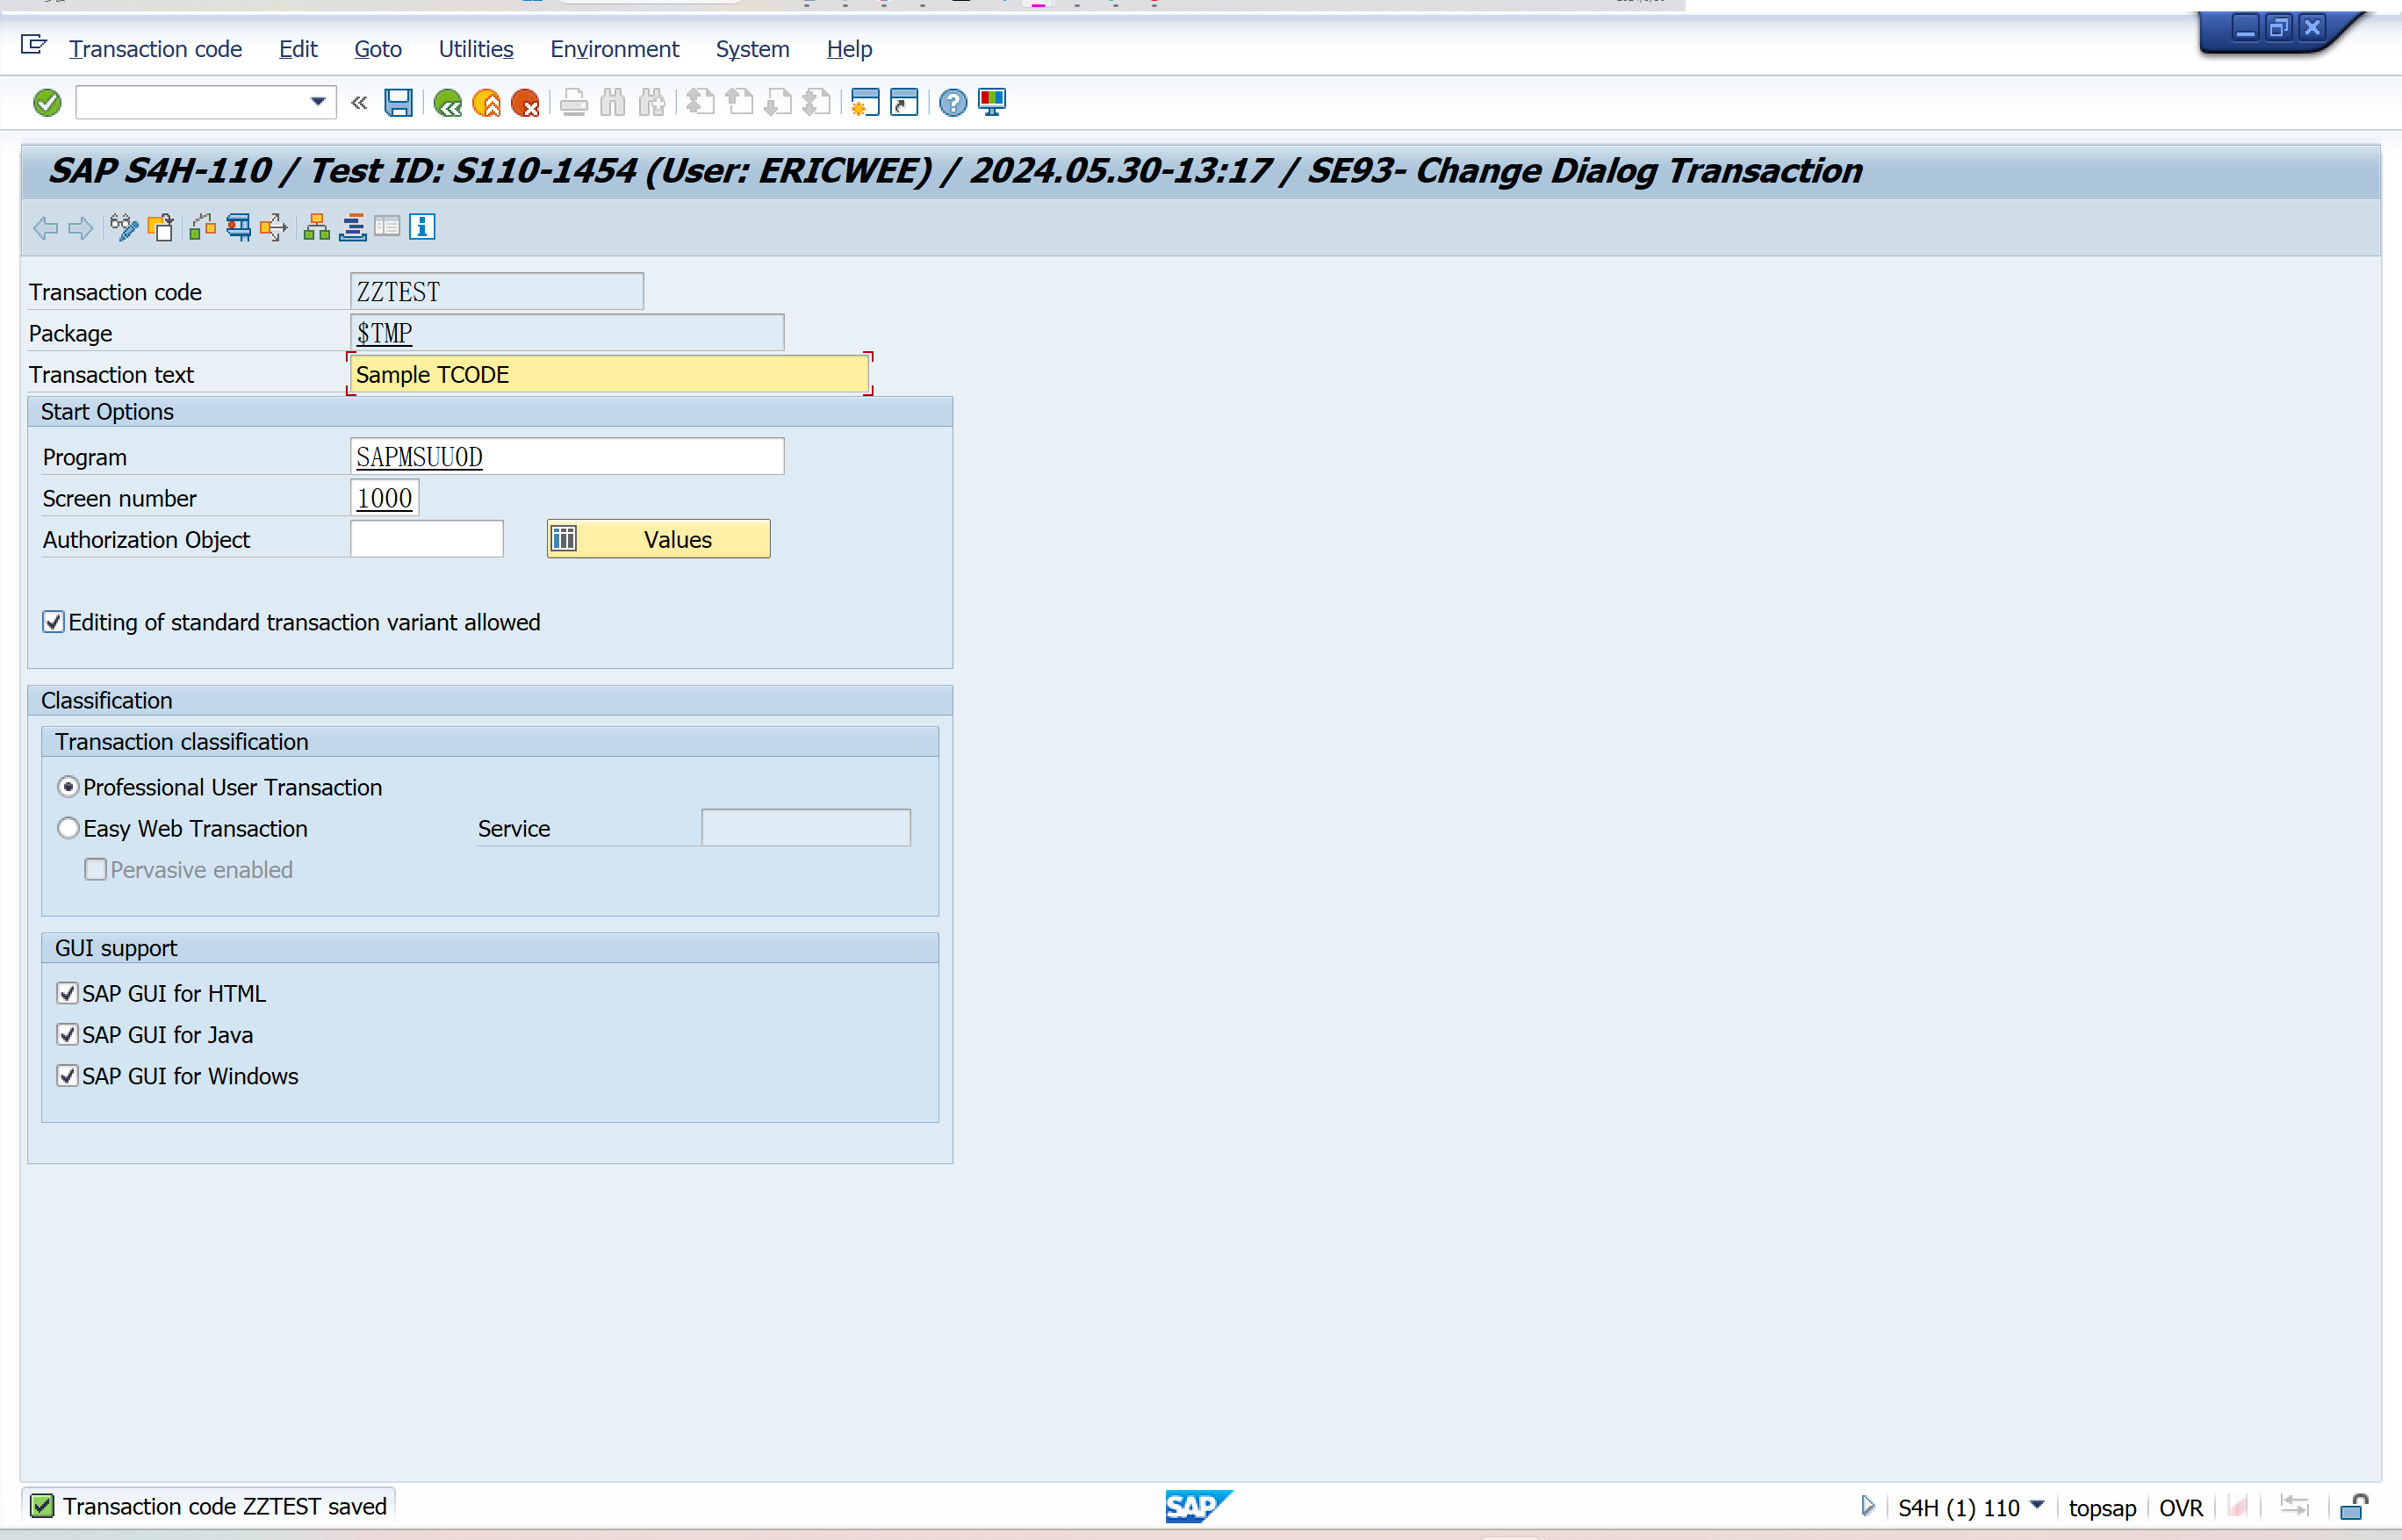Click the blue Information icon
This screenshot has height=1540, width=2402.
pos(422,227)
